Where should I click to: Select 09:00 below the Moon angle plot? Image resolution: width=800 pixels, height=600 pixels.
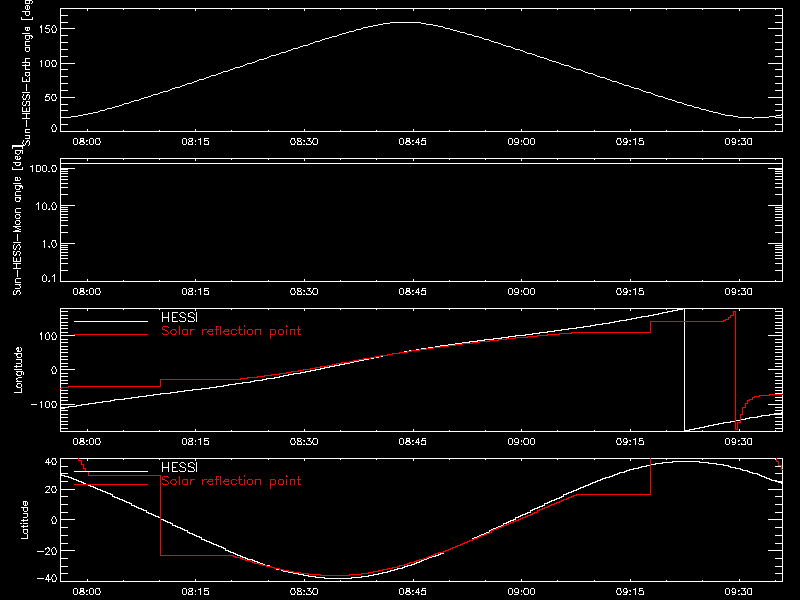click(x=521, y=292)
